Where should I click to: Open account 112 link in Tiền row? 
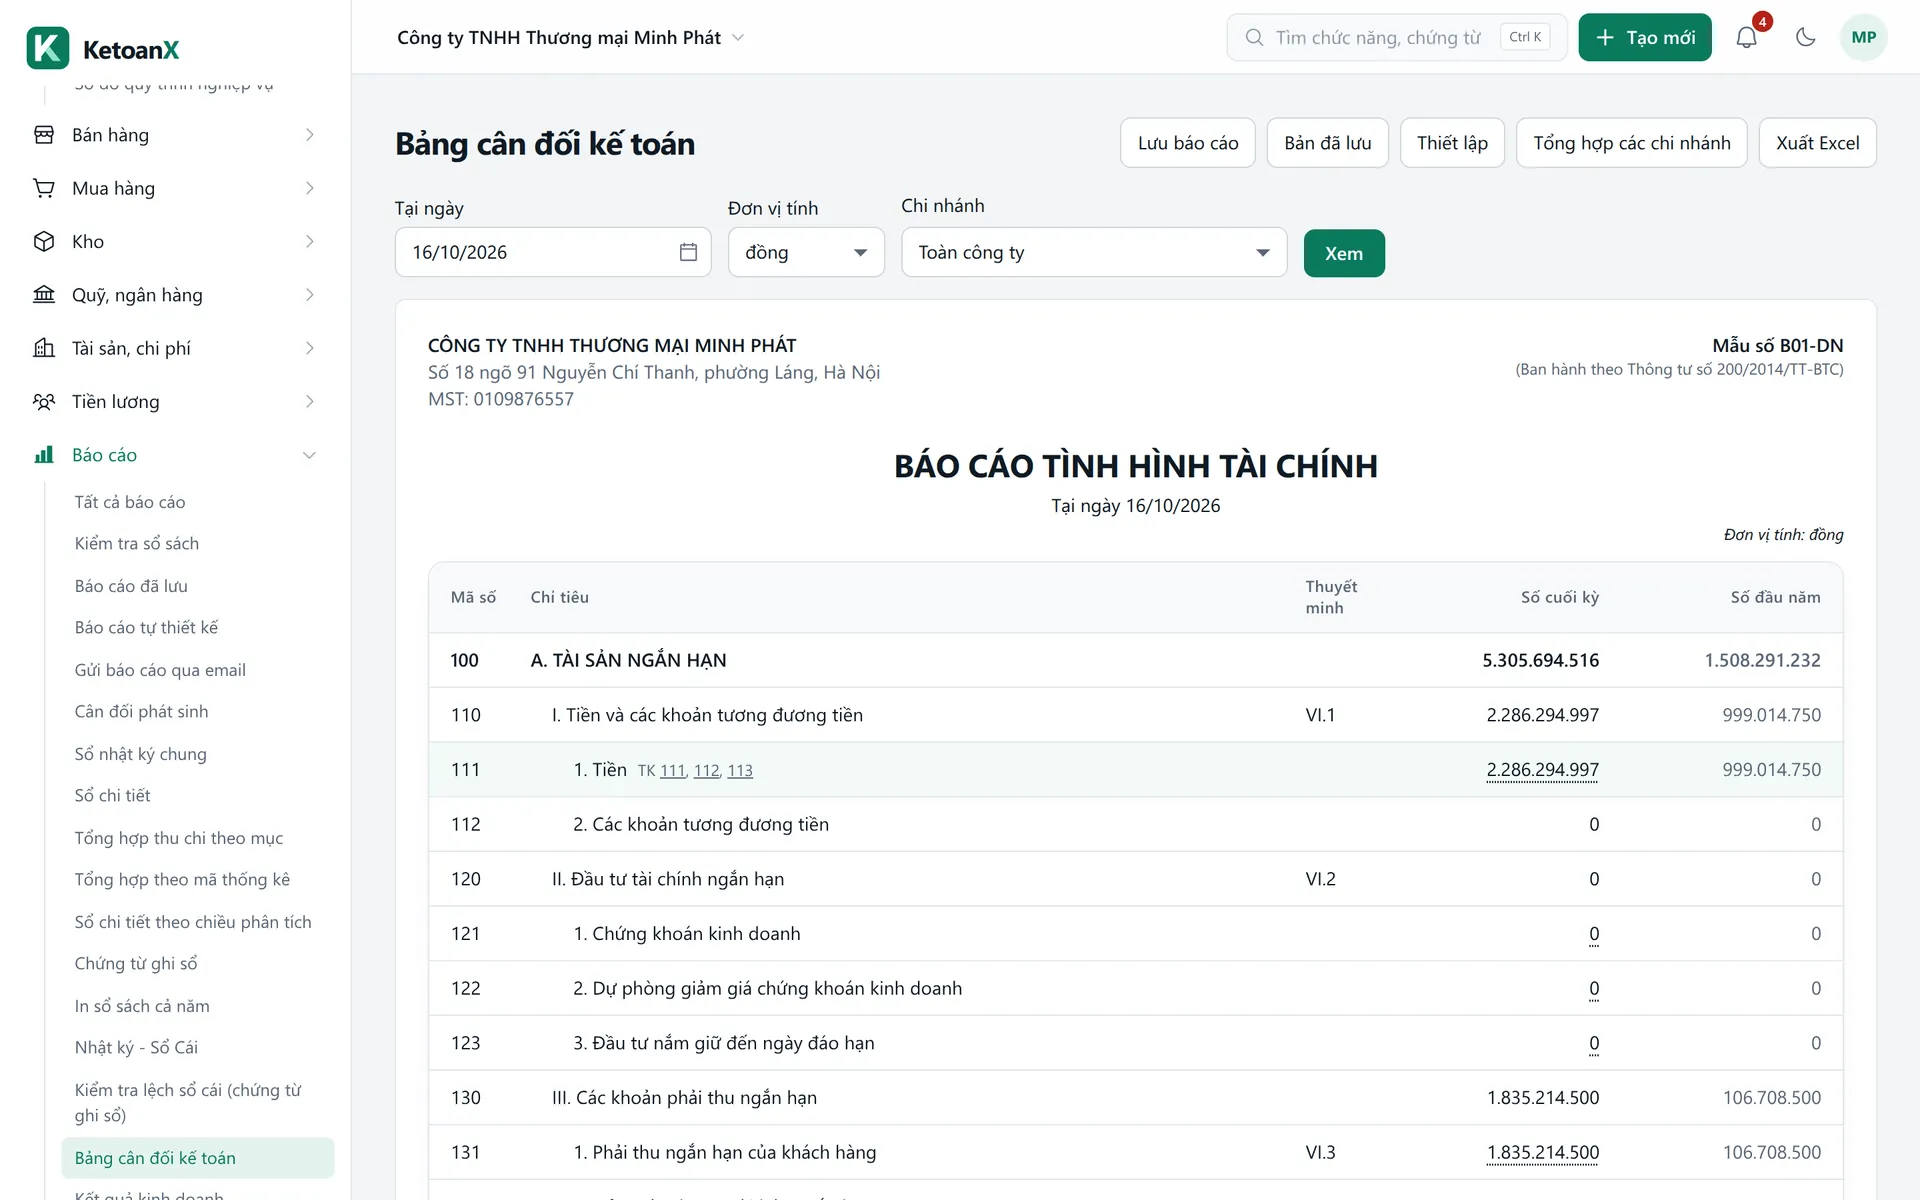pos(706,771)
